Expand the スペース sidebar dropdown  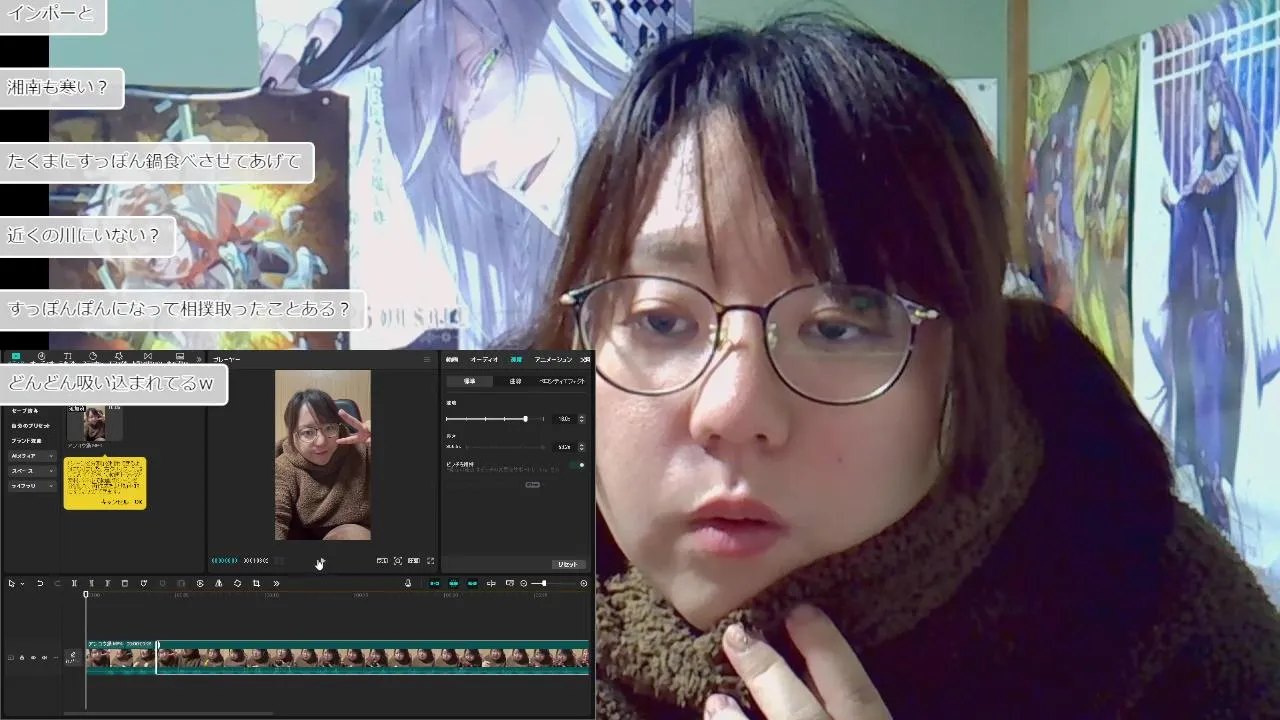pos(51,471)
